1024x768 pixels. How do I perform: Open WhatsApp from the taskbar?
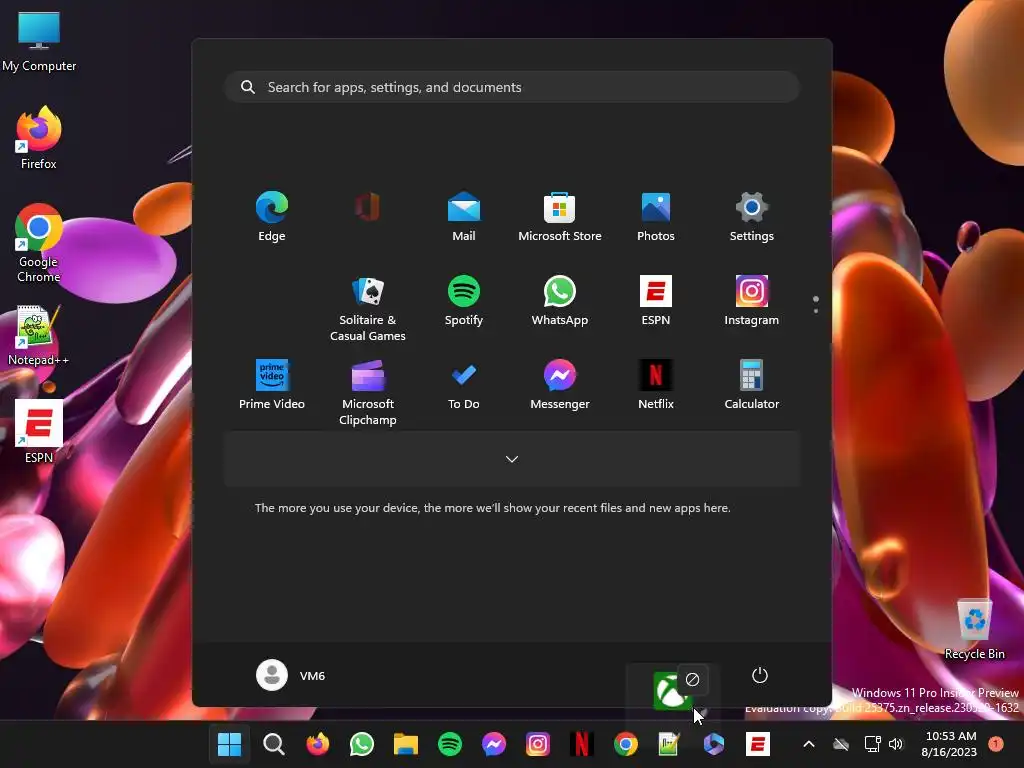point(362,744)
